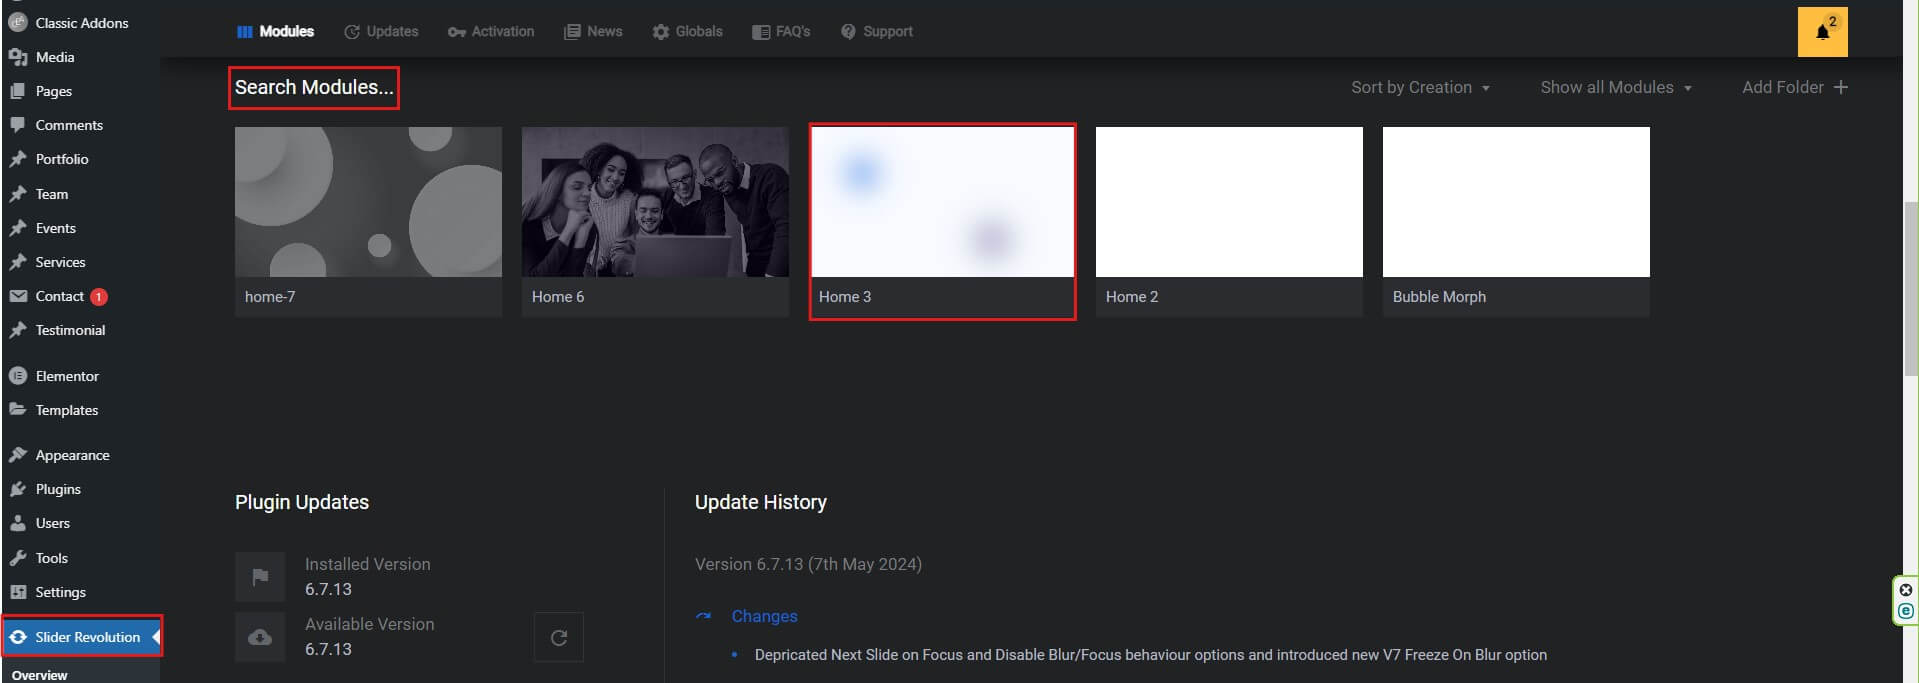Select the Home 3 slider module thumbnail

click(x=942, y=202)
